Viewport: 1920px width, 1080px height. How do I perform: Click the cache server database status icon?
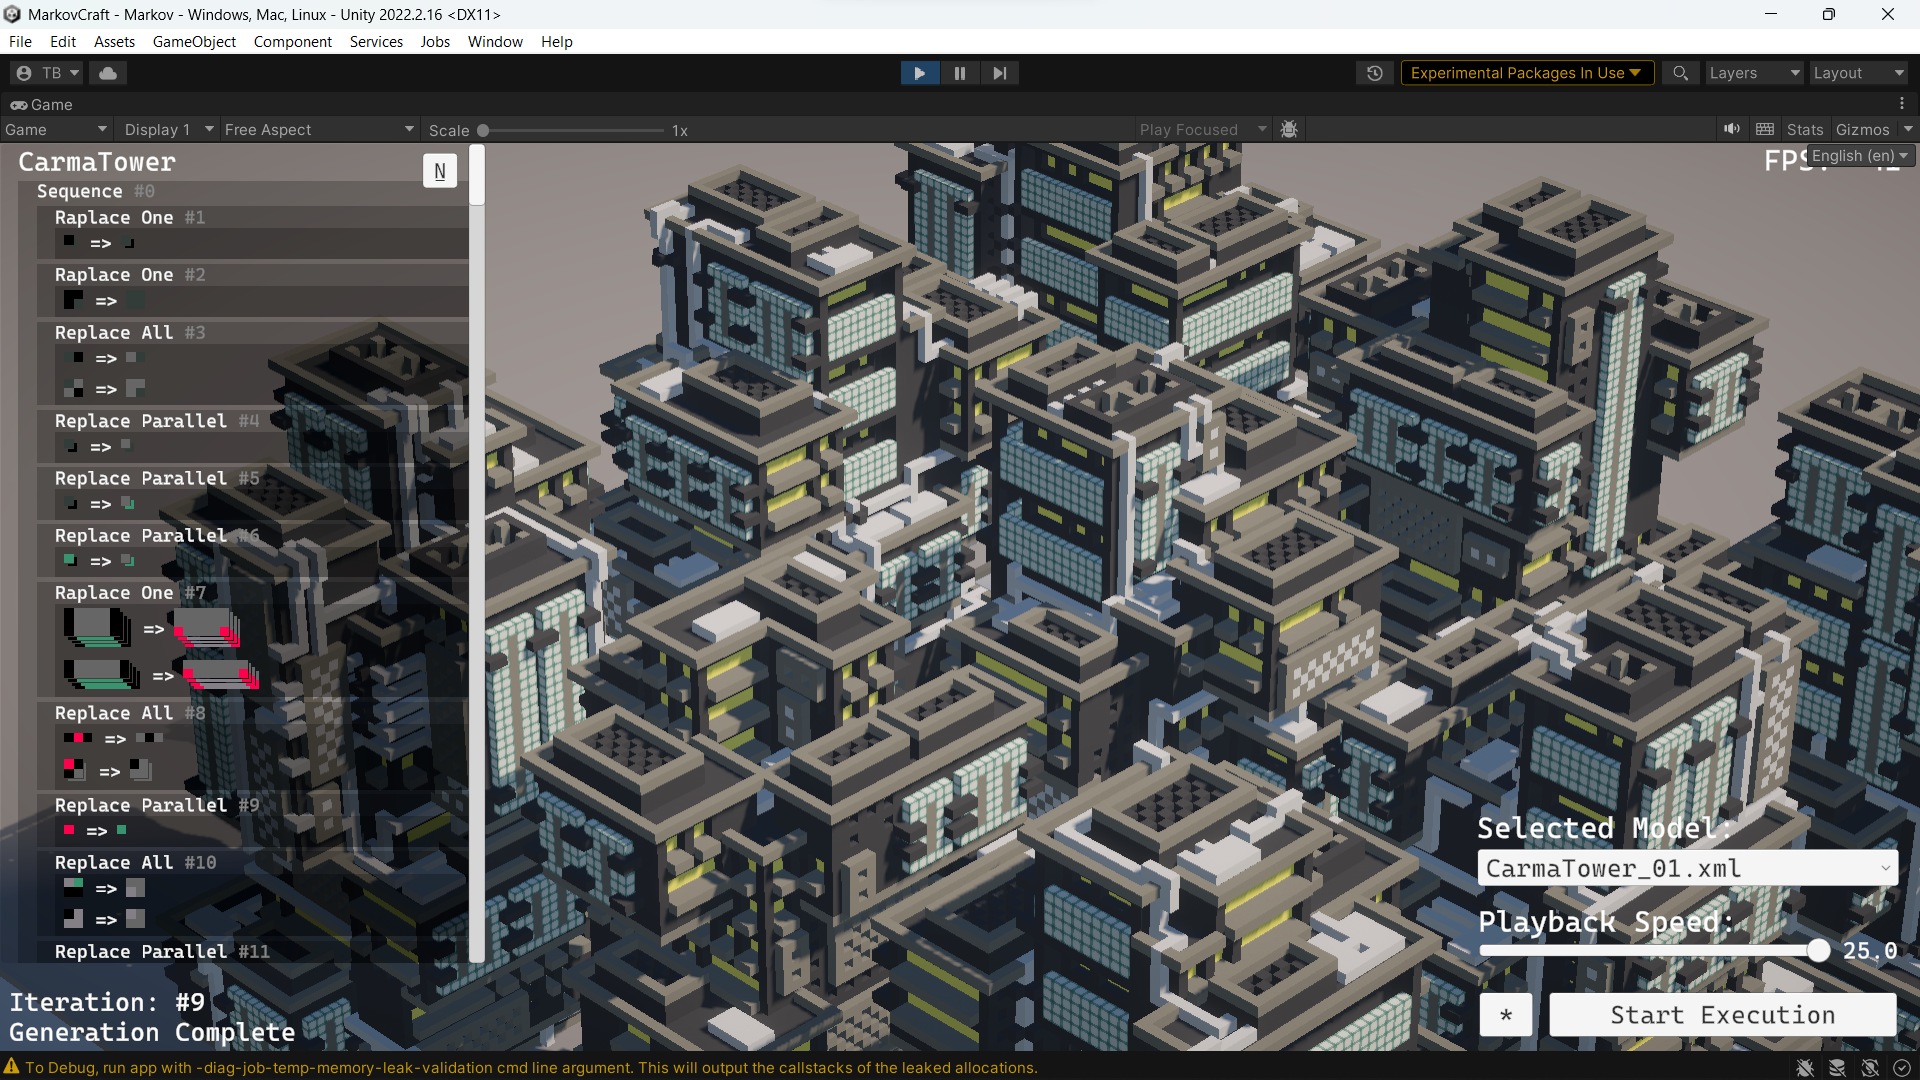tap(1837, 1068)
